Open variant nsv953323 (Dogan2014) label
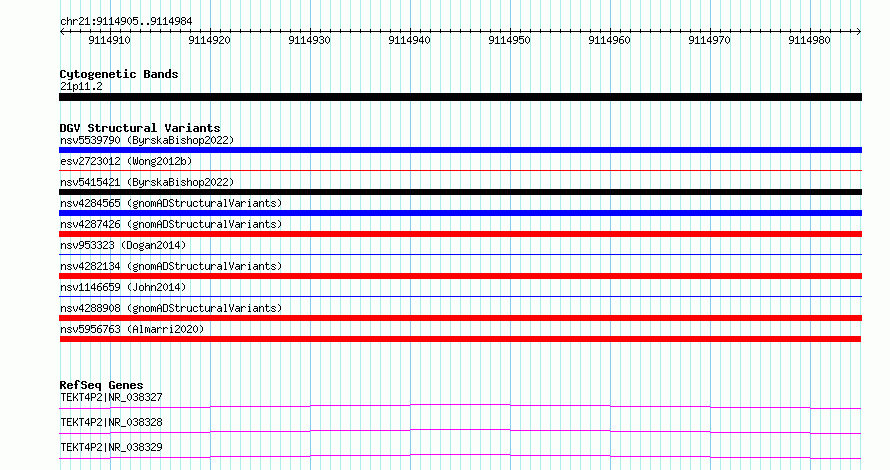 [x=123, y=245]
